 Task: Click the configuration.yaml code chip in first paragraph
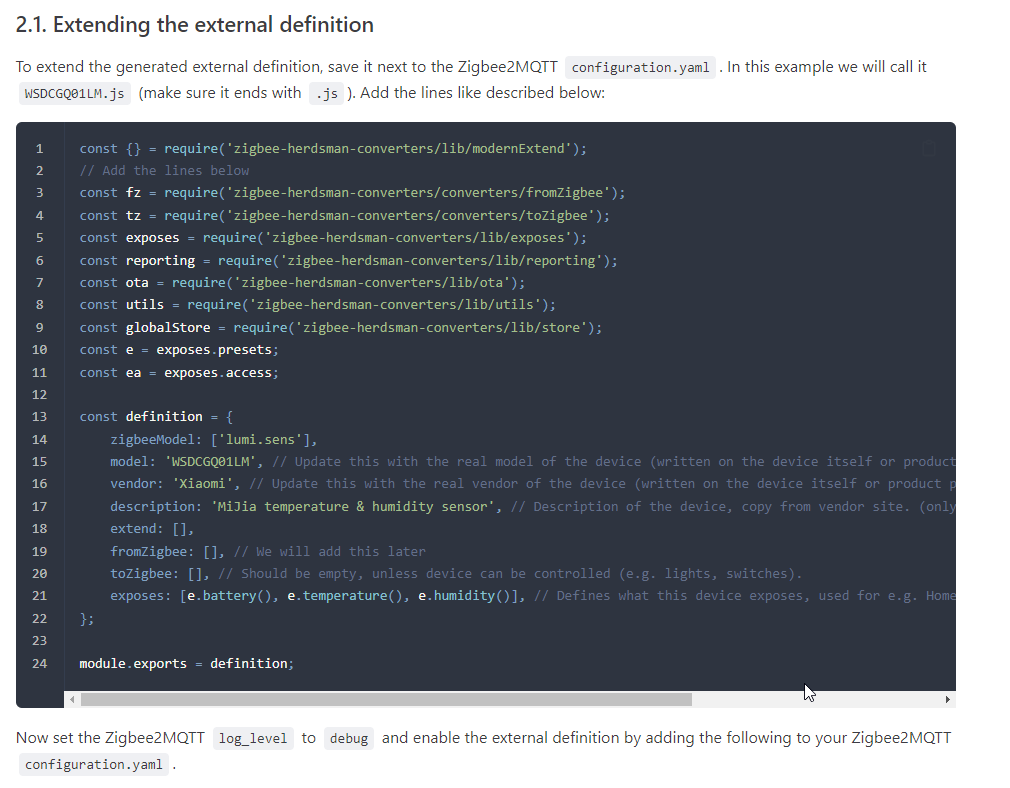[640, 68]
